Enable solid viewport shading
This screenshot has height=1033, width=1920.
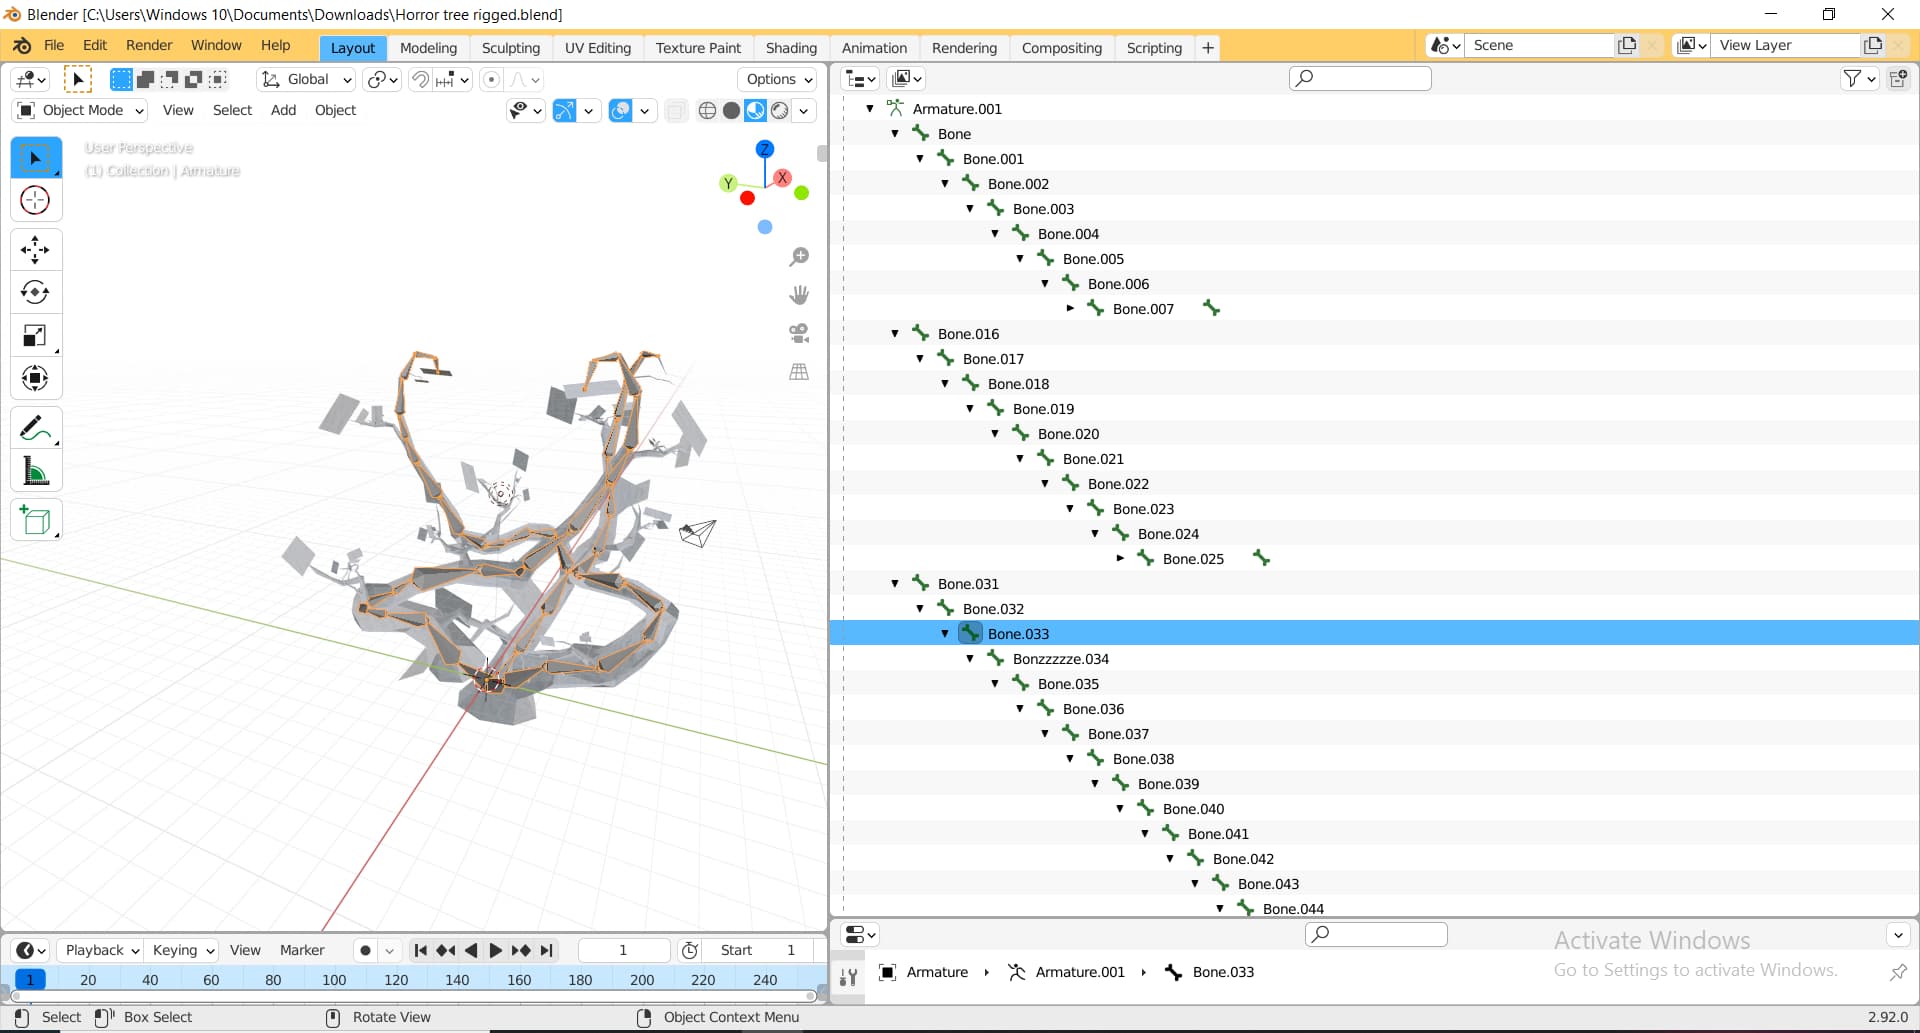pos(731,110)
